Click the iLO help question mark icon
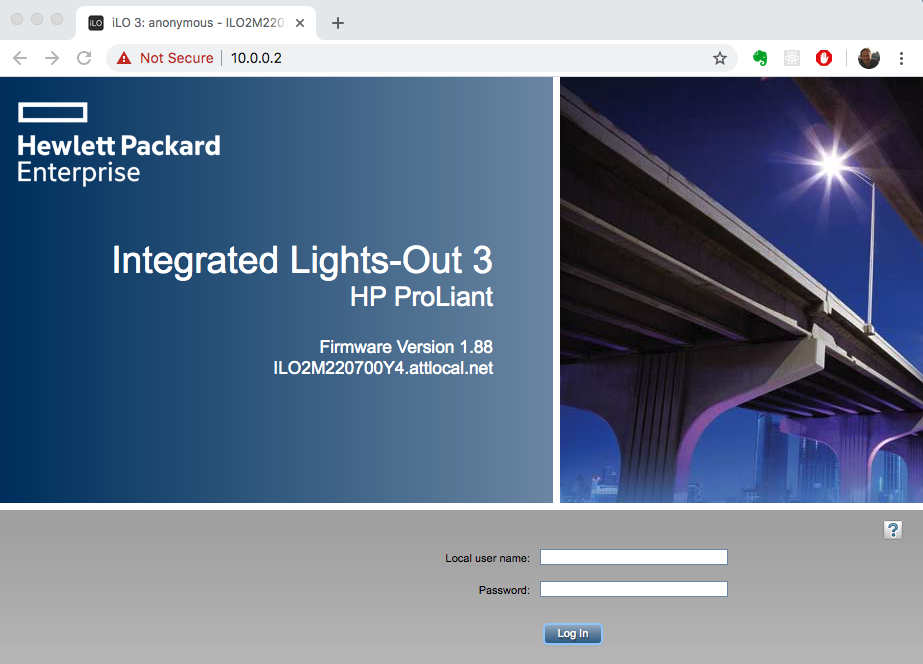This screenshot has width=923, height=664. pyautogui.click(x=892, y=530)
